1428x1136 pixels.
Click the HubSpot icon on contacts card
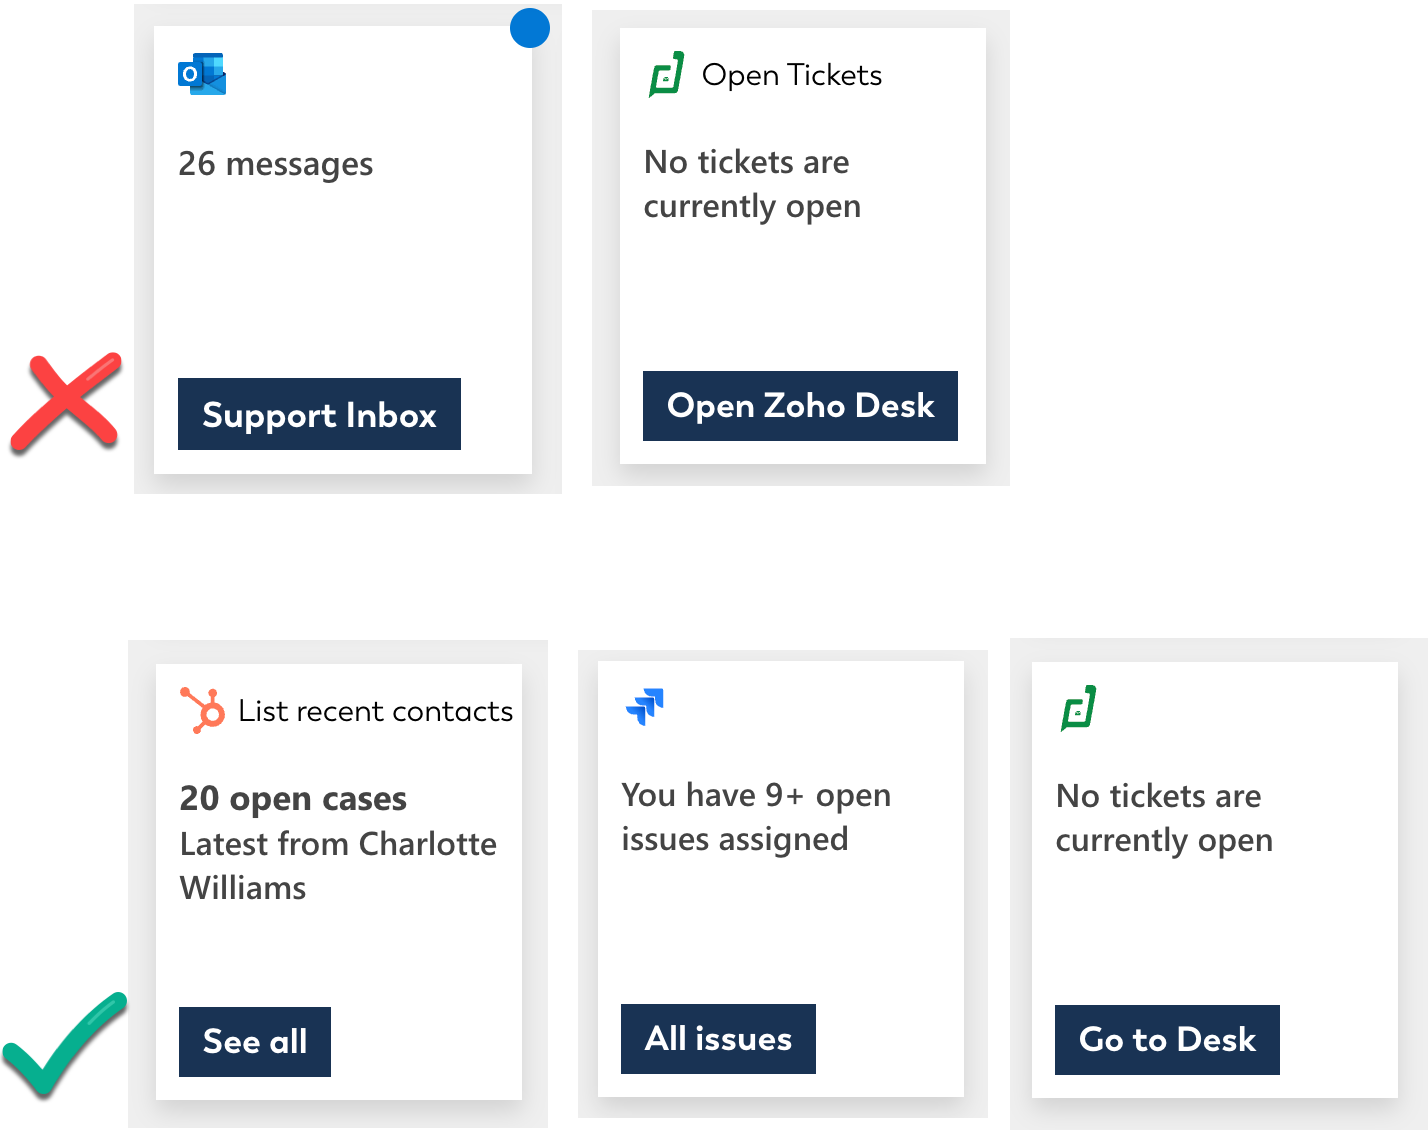tap(203, 710)
